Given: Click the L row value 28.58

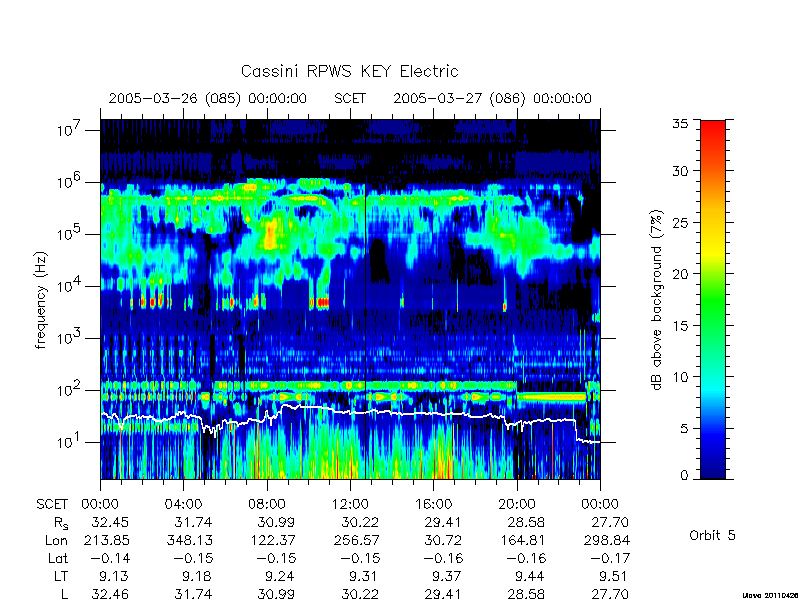Looking at the screenshot, I should 526,594.
